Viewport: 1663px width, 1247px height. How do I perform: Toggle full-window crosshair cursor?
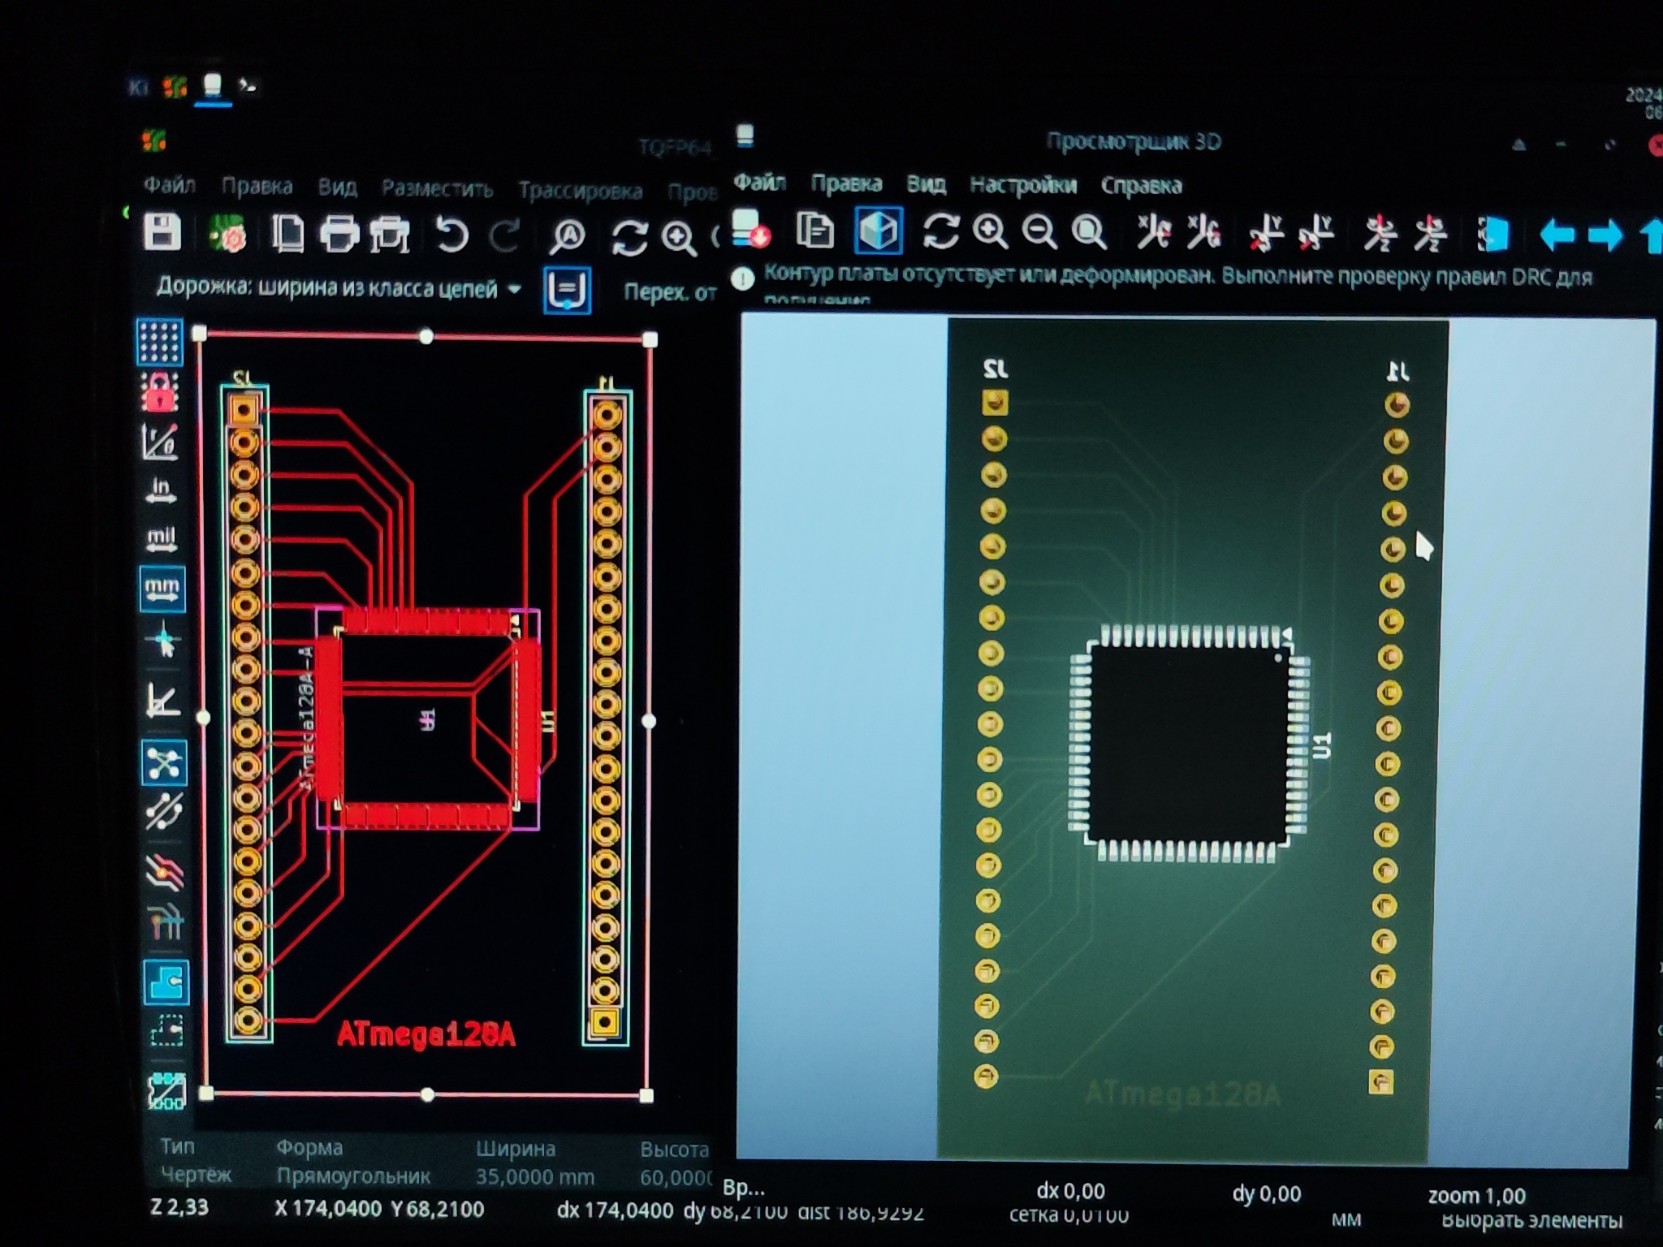(163, 640)
